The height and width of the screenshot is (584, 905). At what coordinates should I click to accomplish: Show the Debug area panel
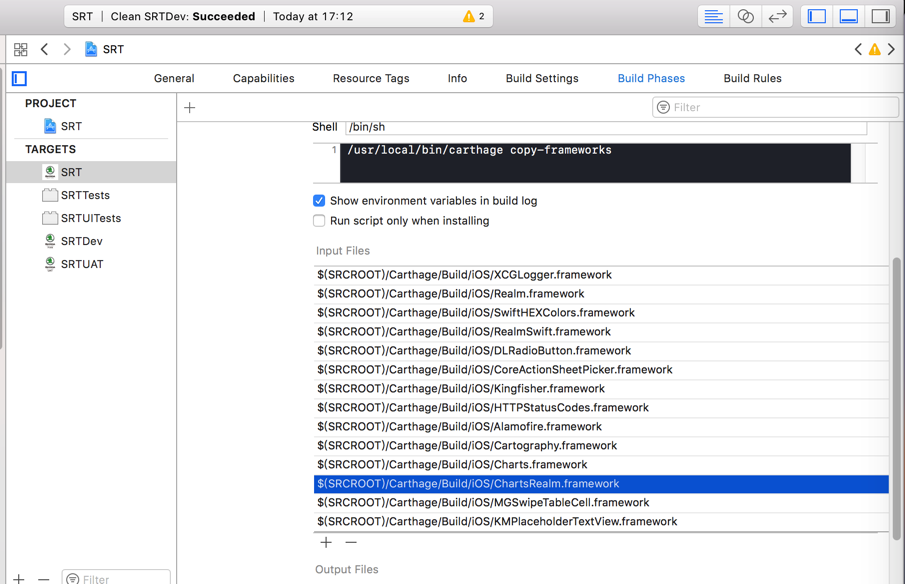pos(848,16)
